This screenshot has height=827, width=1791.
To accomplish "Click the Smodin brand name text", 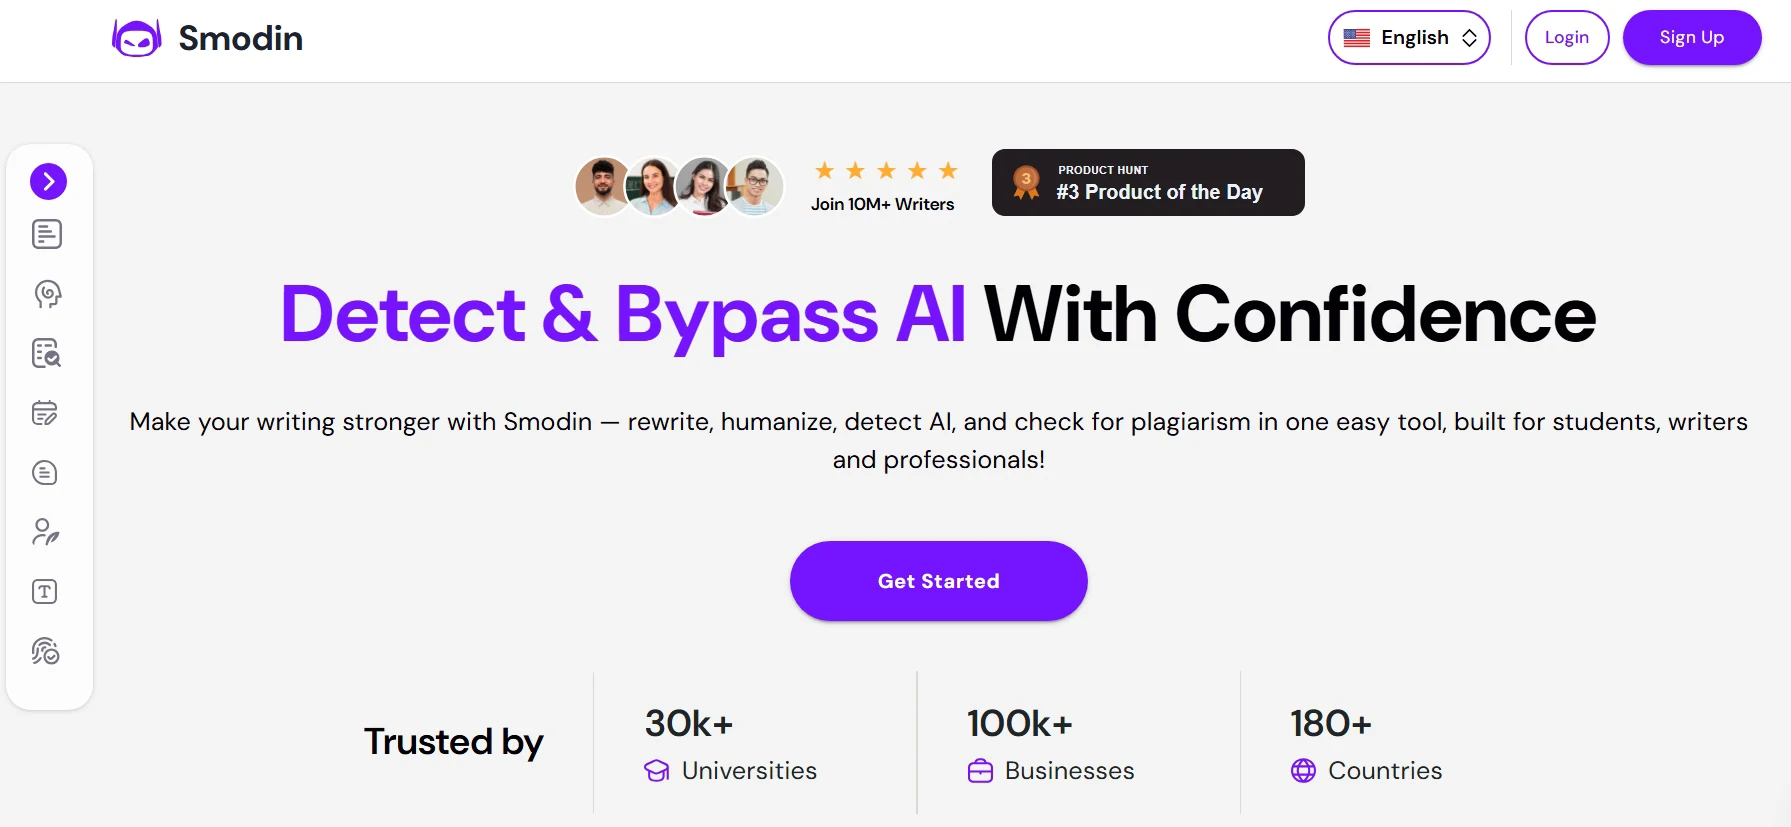I will 240,38.
